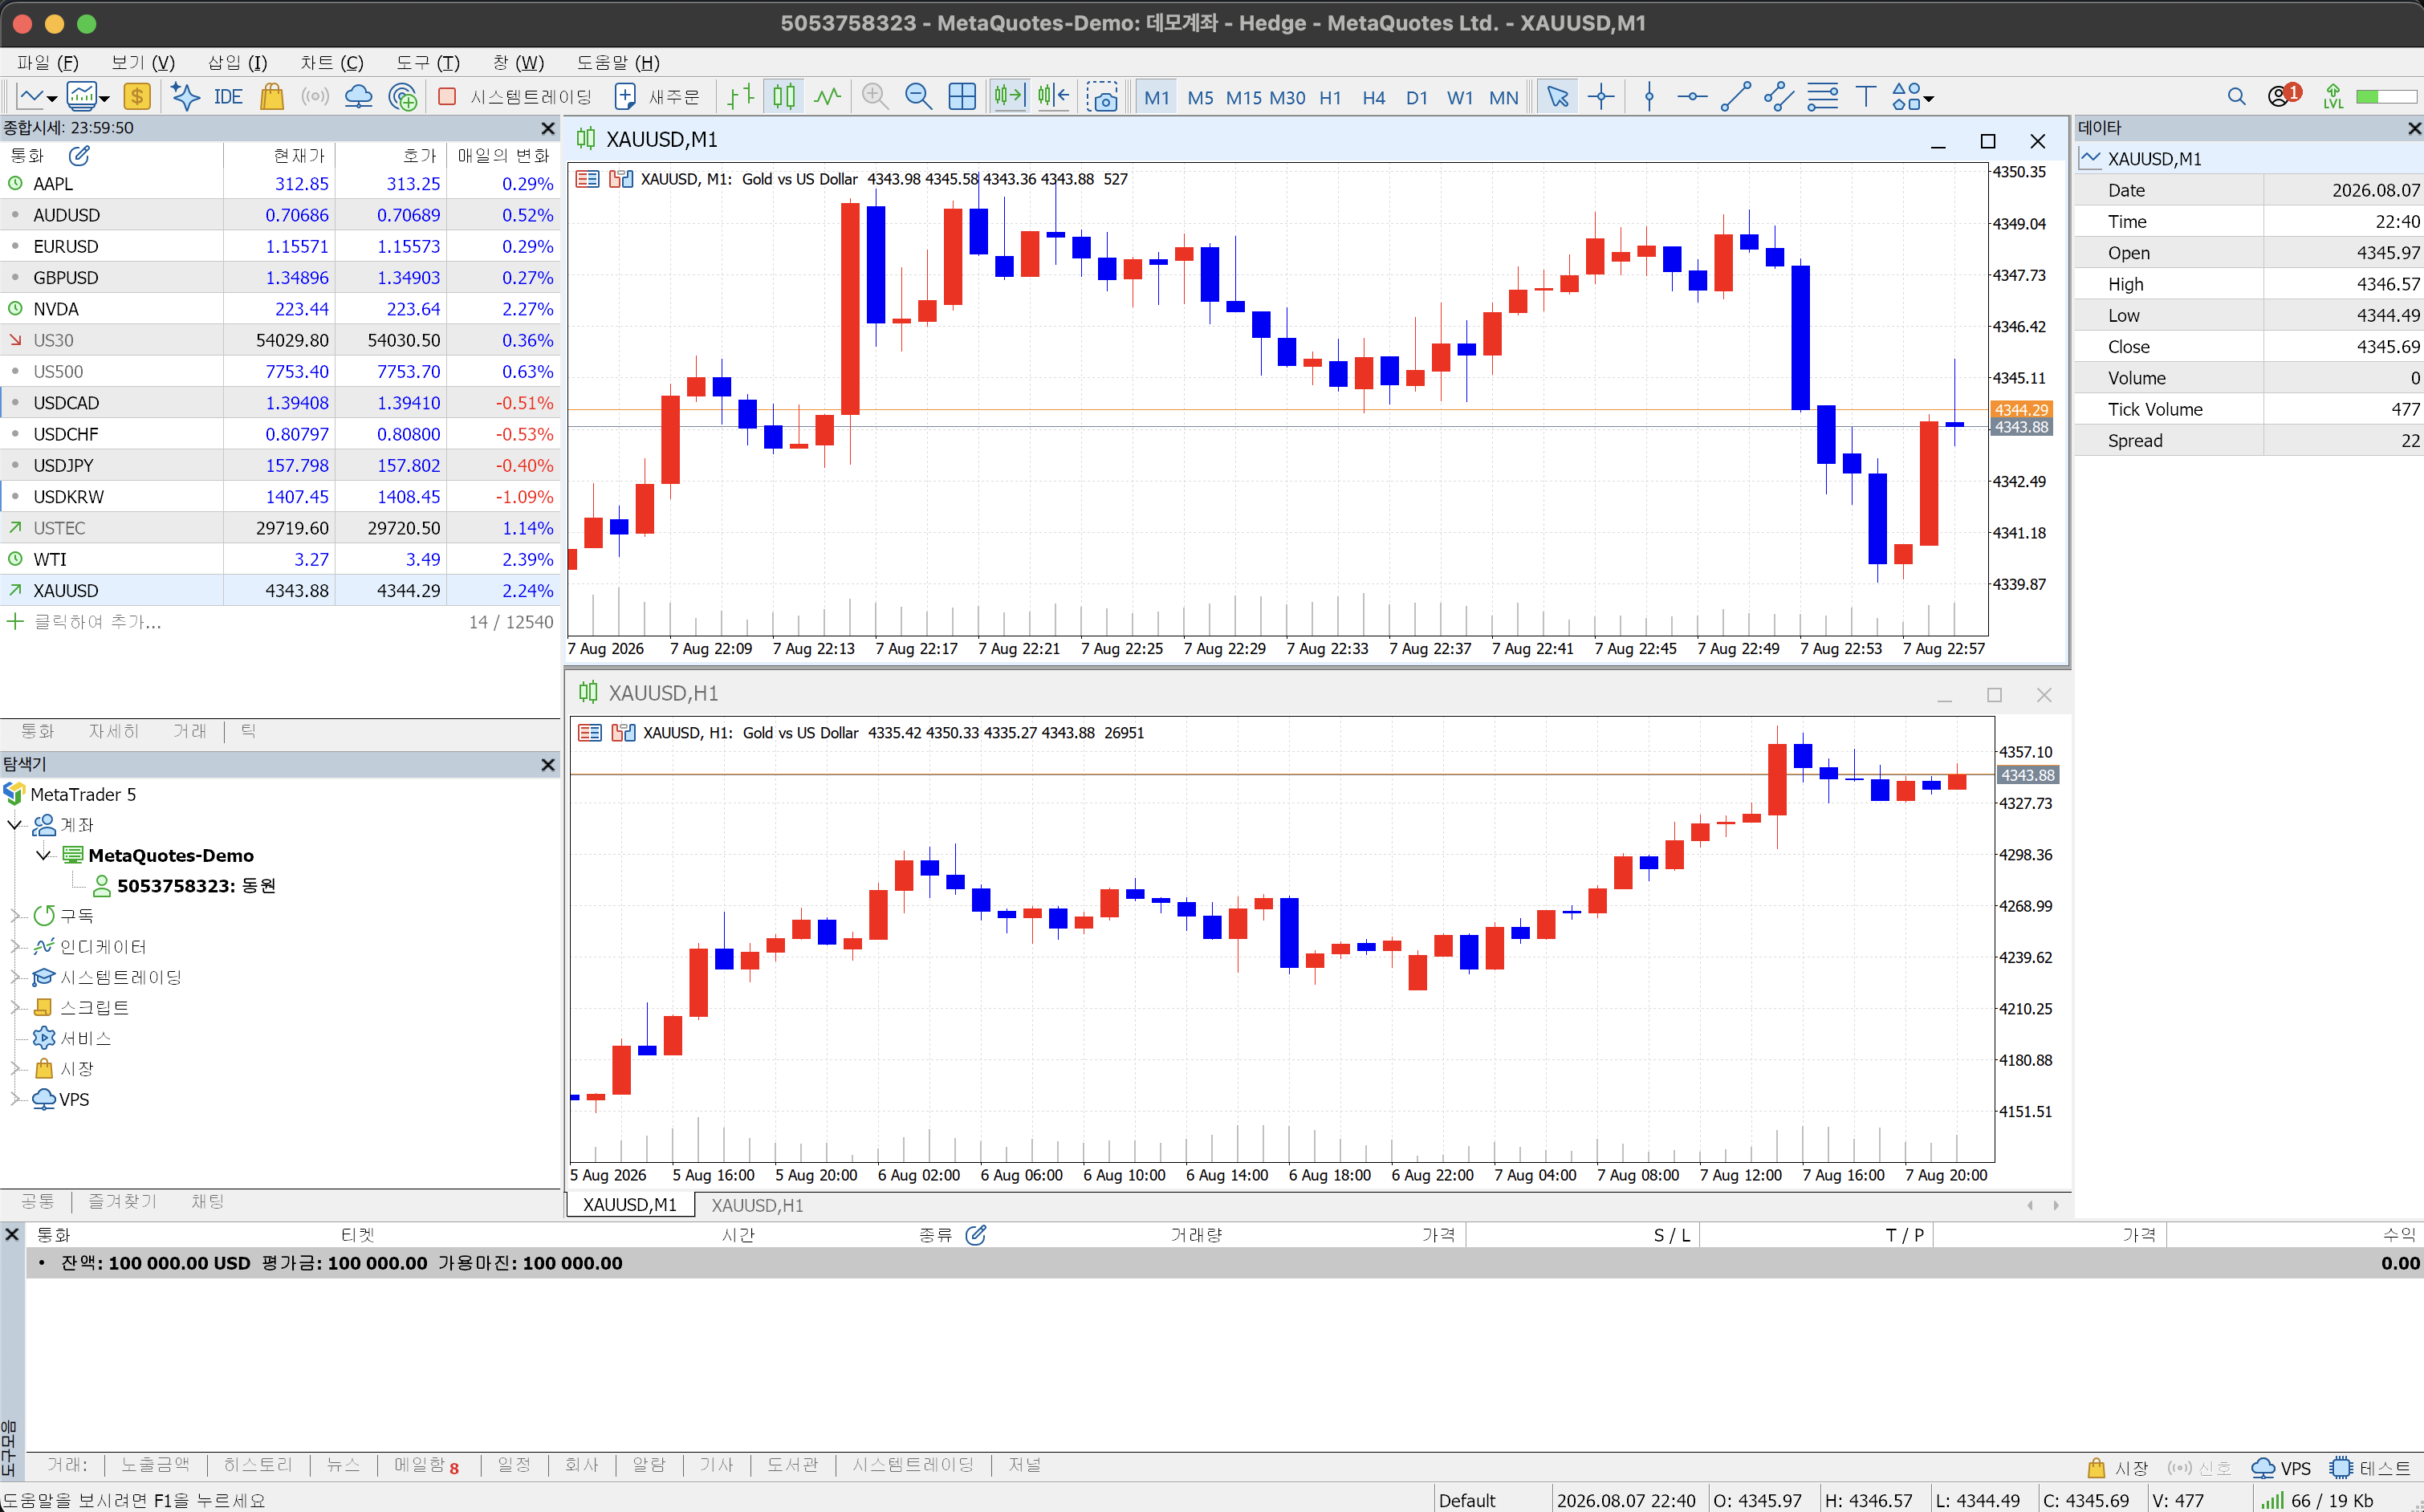Toggle 시스템트레이딩 algo trading in the toolbar
This screenshot has height=1512, width=2424.
pos(515,97)
